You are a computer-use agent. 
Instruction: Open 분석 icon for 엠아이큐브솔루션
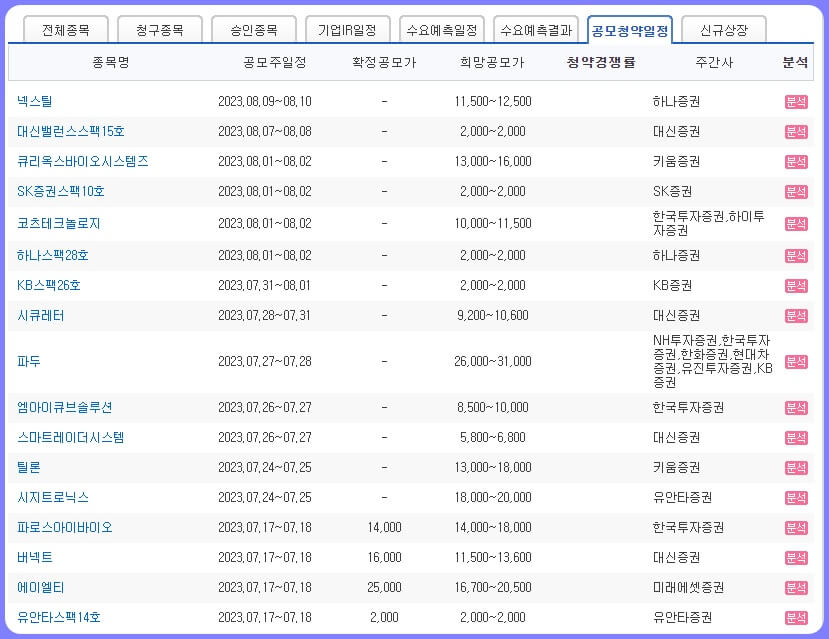pos(796,408)
